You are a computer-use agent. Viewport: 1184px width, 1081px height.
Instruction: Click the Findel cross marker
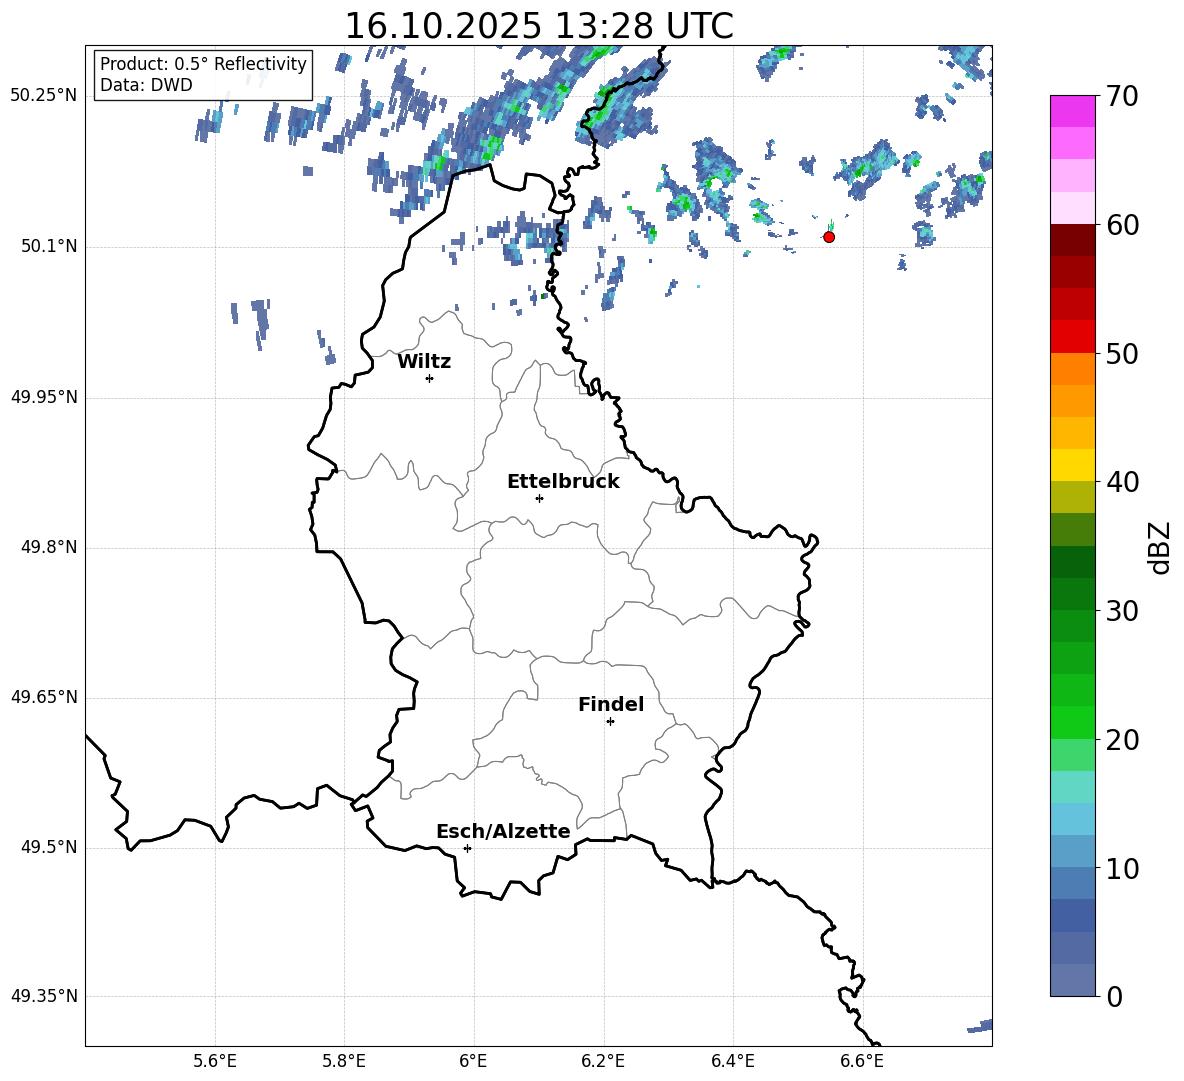tap(610, 722)
